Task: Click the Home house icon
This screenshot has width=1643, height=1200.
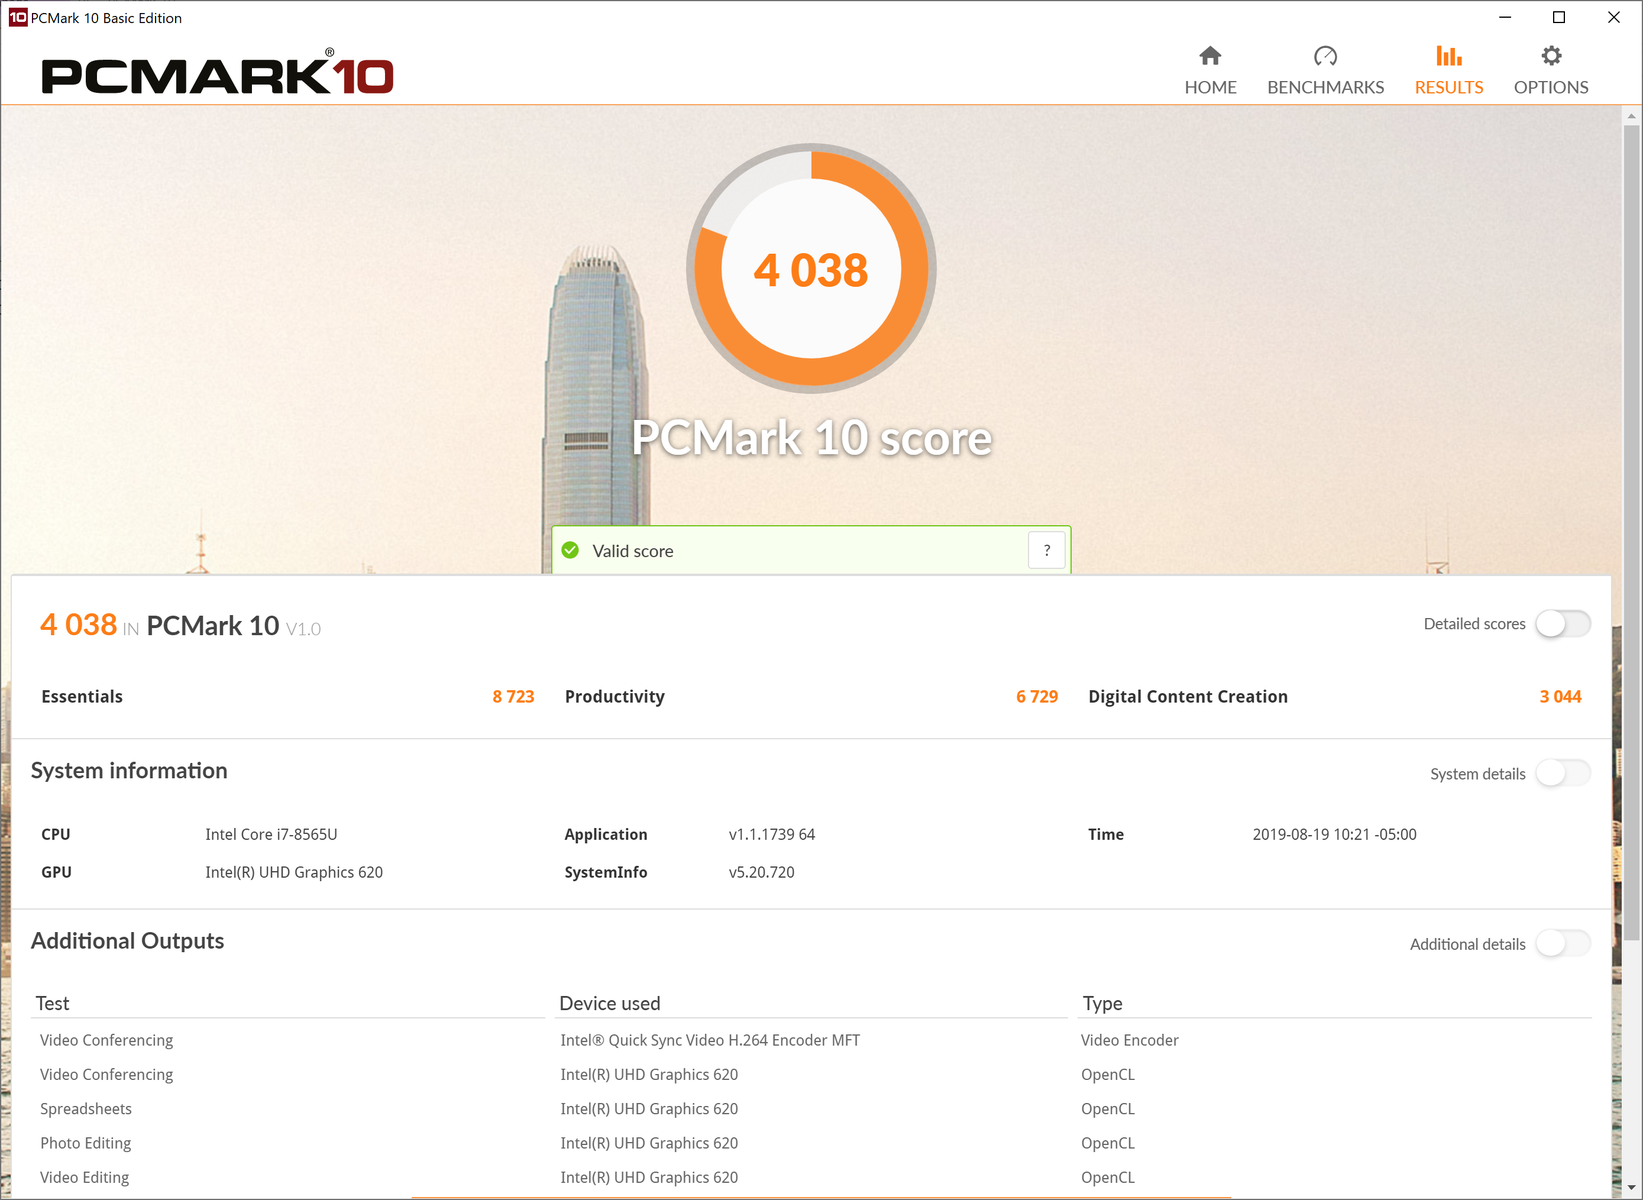Action: 1210,56
